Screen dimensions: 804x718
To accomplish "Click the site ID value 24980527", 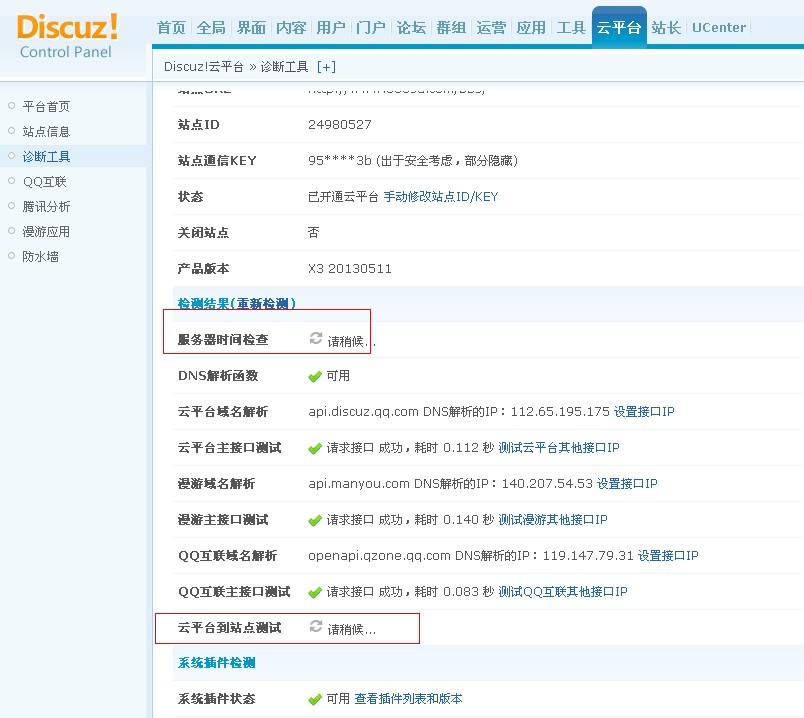I will coord(339,125).
